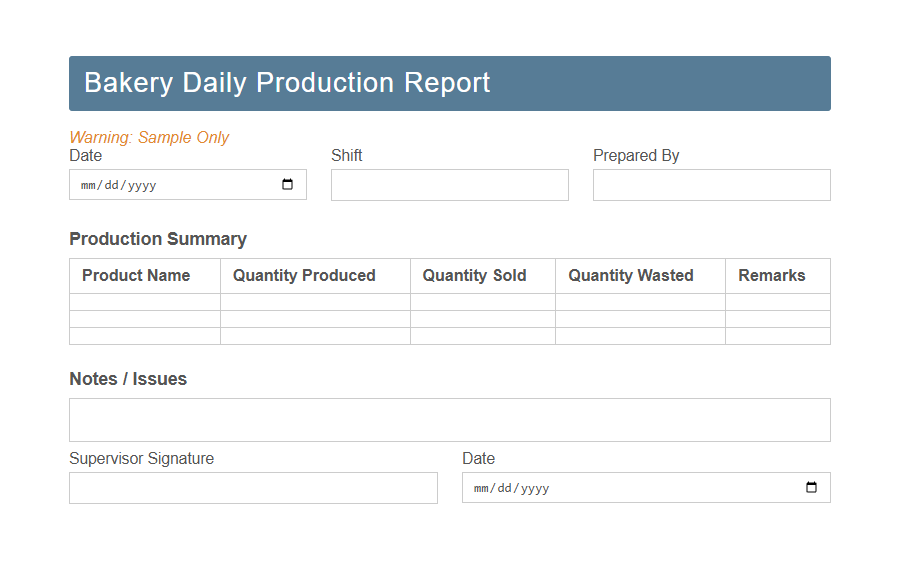Click inside the Shift input box
The height and width of the screenshot is (580, 900).
[x=449, y=184]
